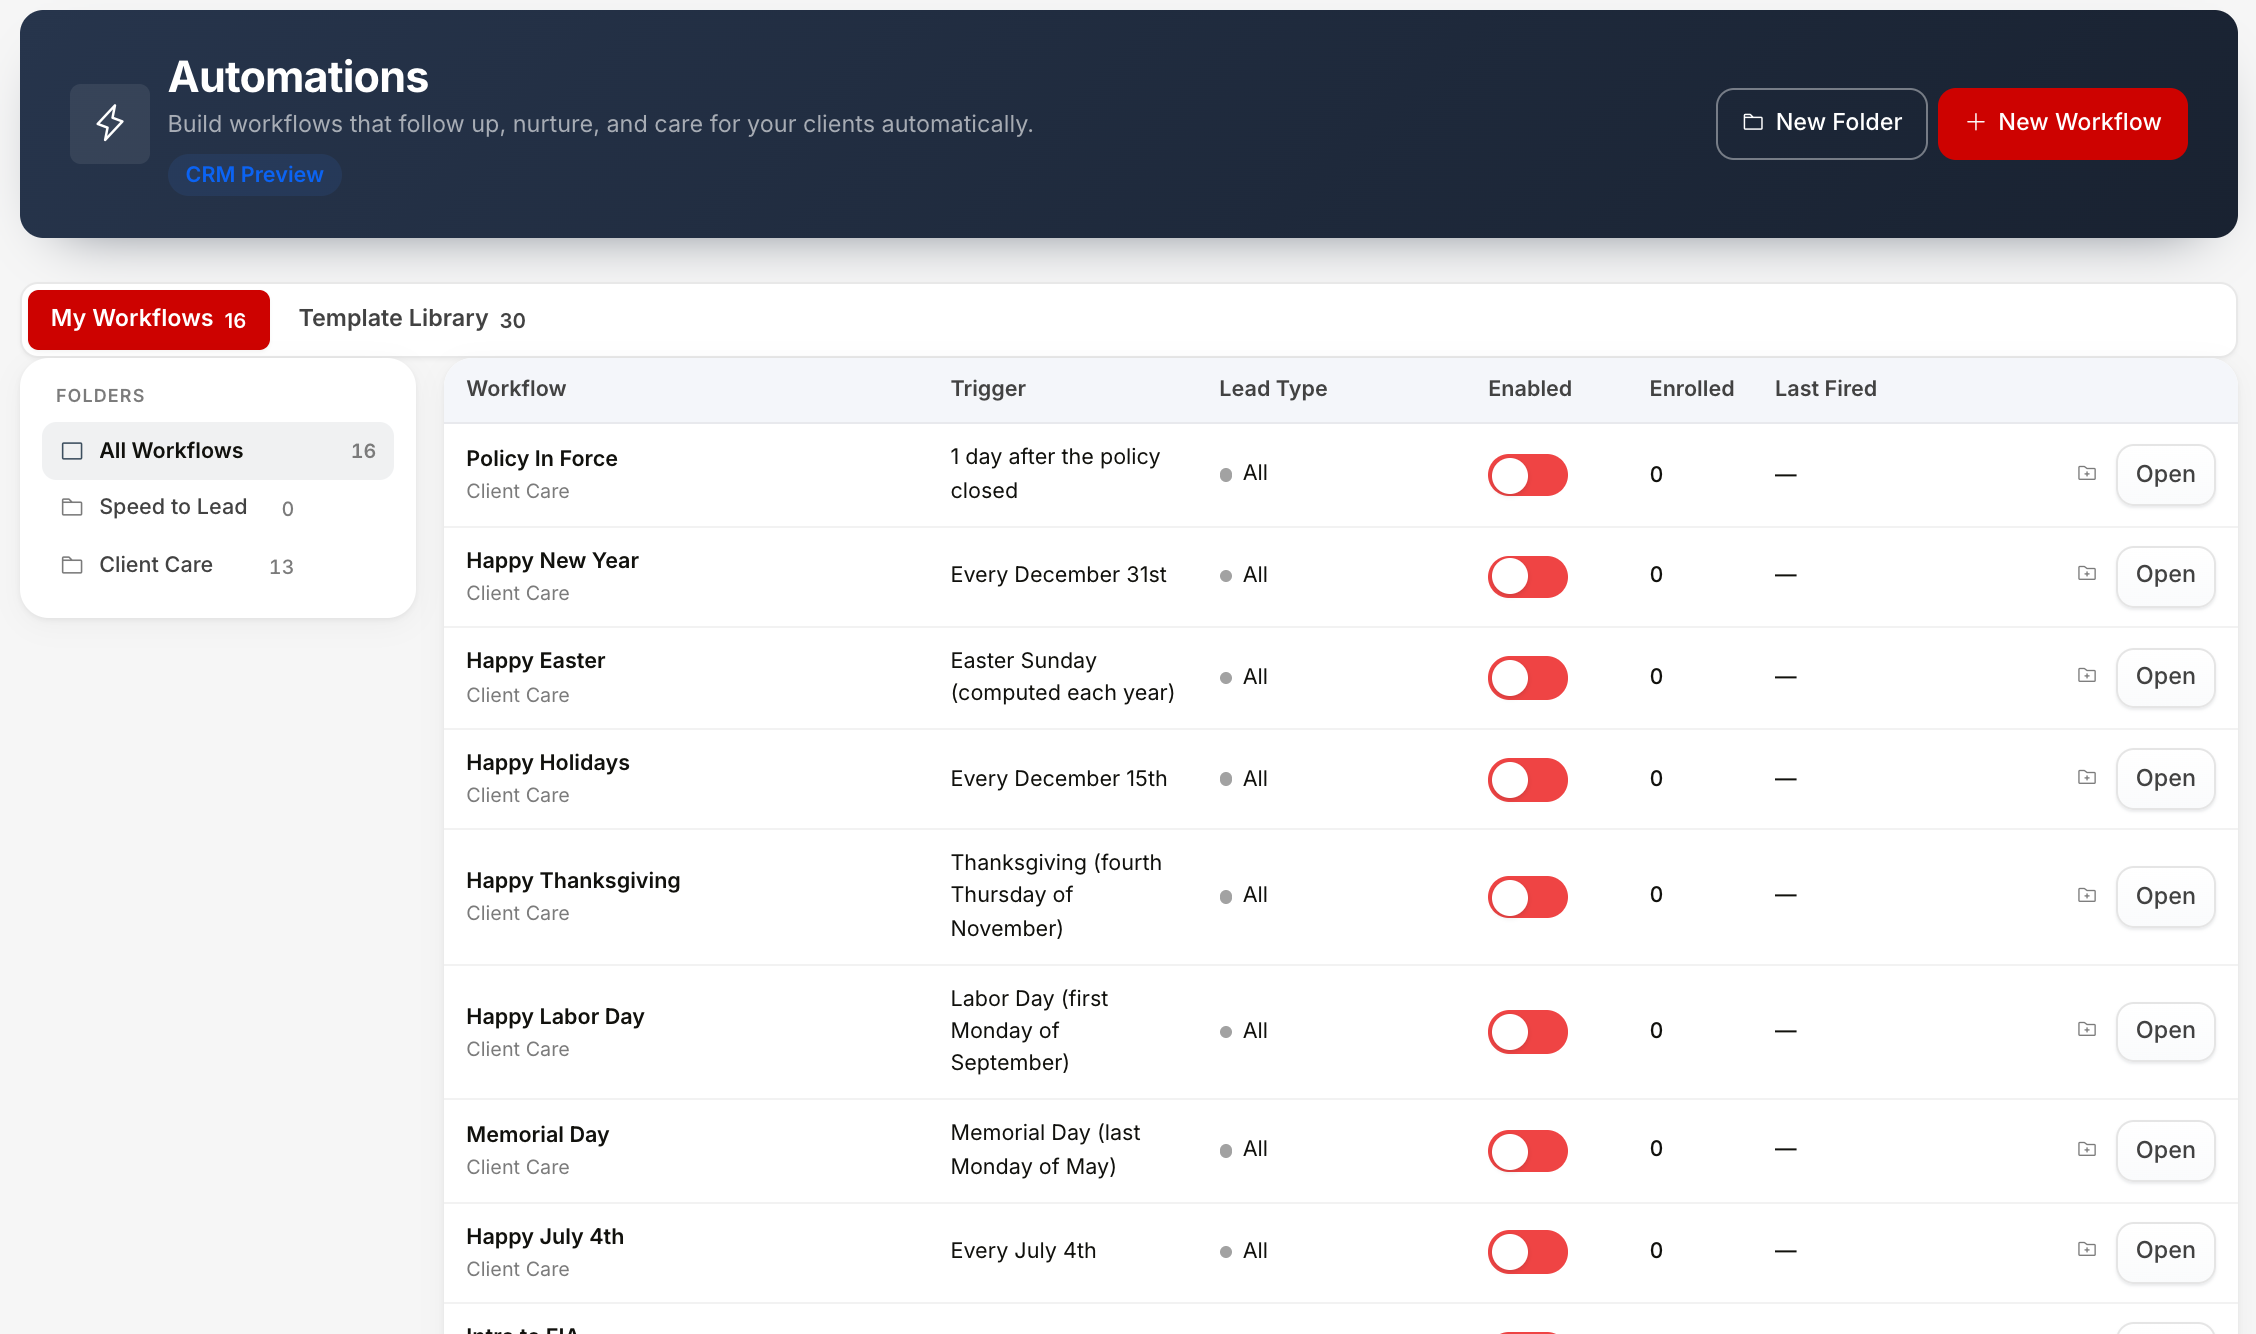Image resolution: width=2256 pixels, height=1334 pixels.
Task: Open Happy Holidays workflow
Action: point(2165,778)
